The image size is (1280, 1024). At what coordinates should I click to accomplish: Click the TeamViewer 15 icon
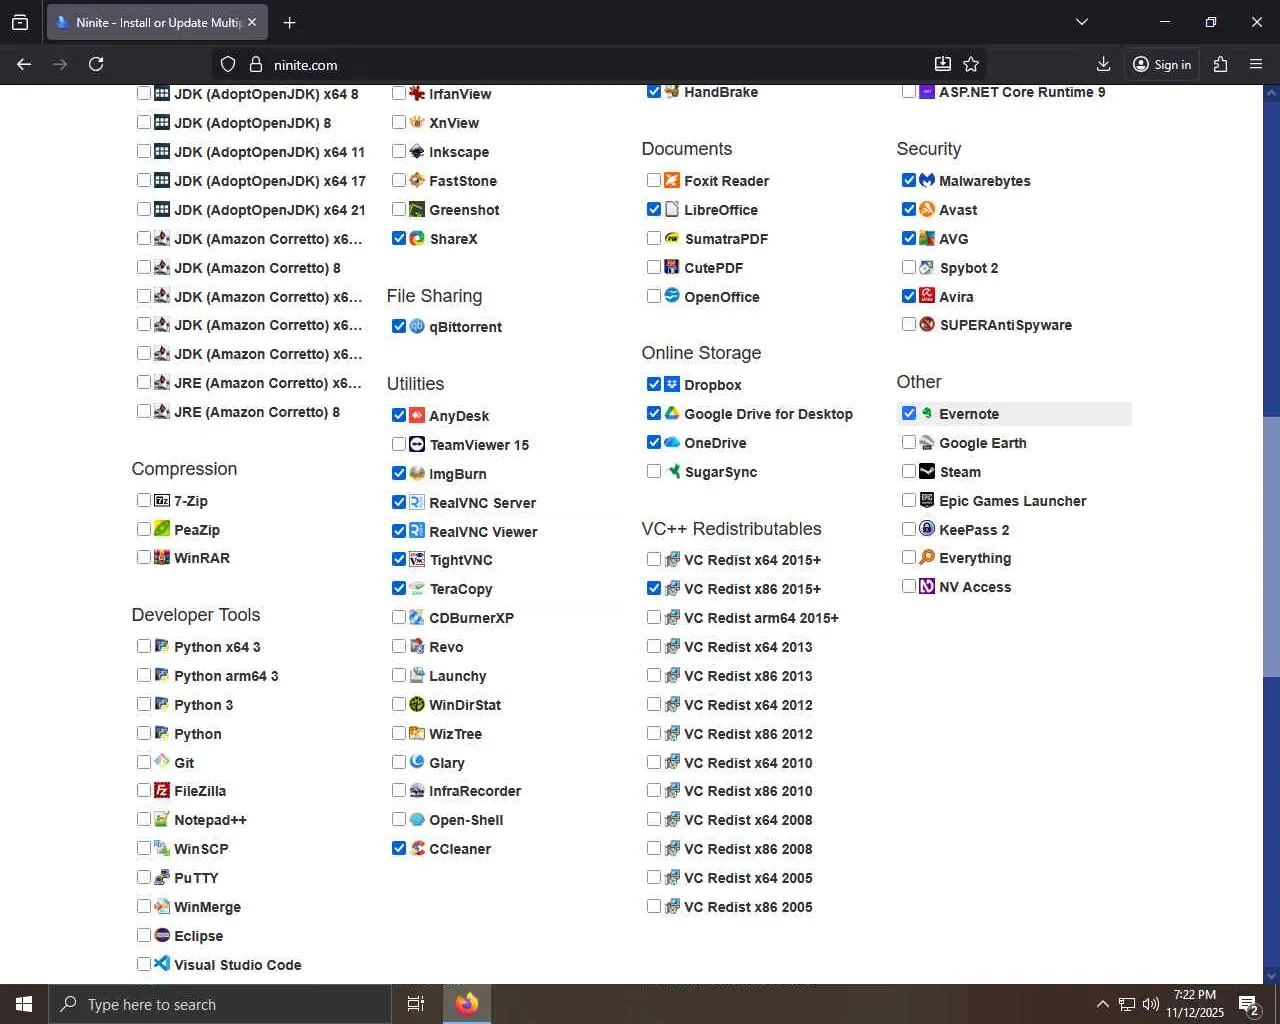click(417, 444)
